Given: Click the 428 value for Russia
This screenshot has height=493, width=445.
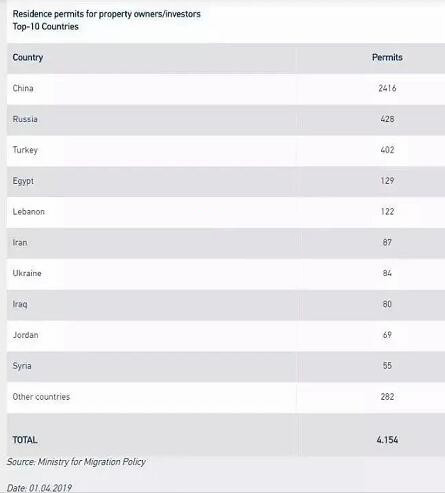Looking at the screenshot, I should tap(387, 119).
